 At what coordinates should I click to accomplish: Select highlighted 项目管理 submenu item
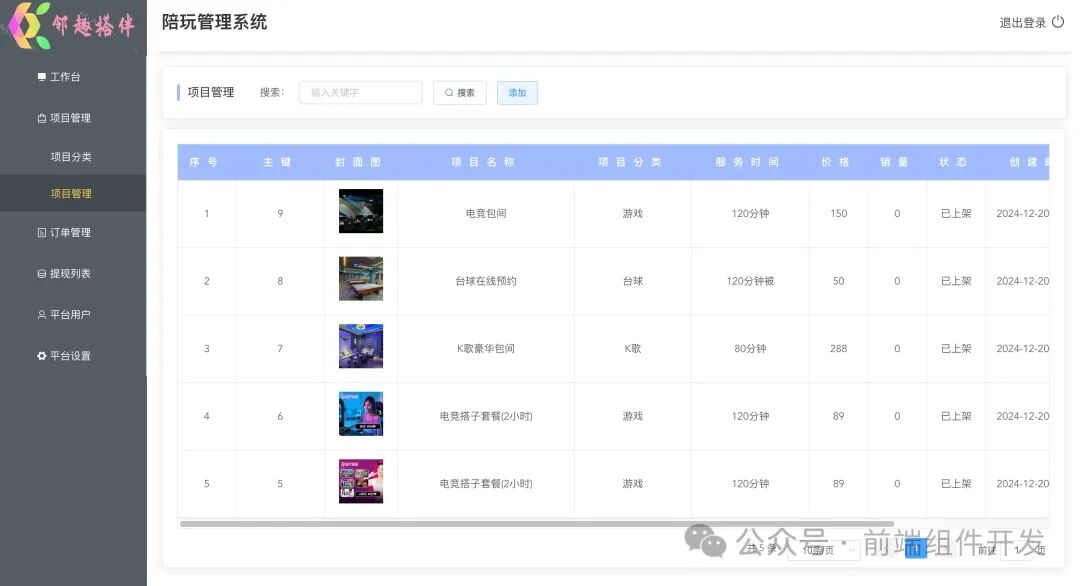(x=73, y=193)
